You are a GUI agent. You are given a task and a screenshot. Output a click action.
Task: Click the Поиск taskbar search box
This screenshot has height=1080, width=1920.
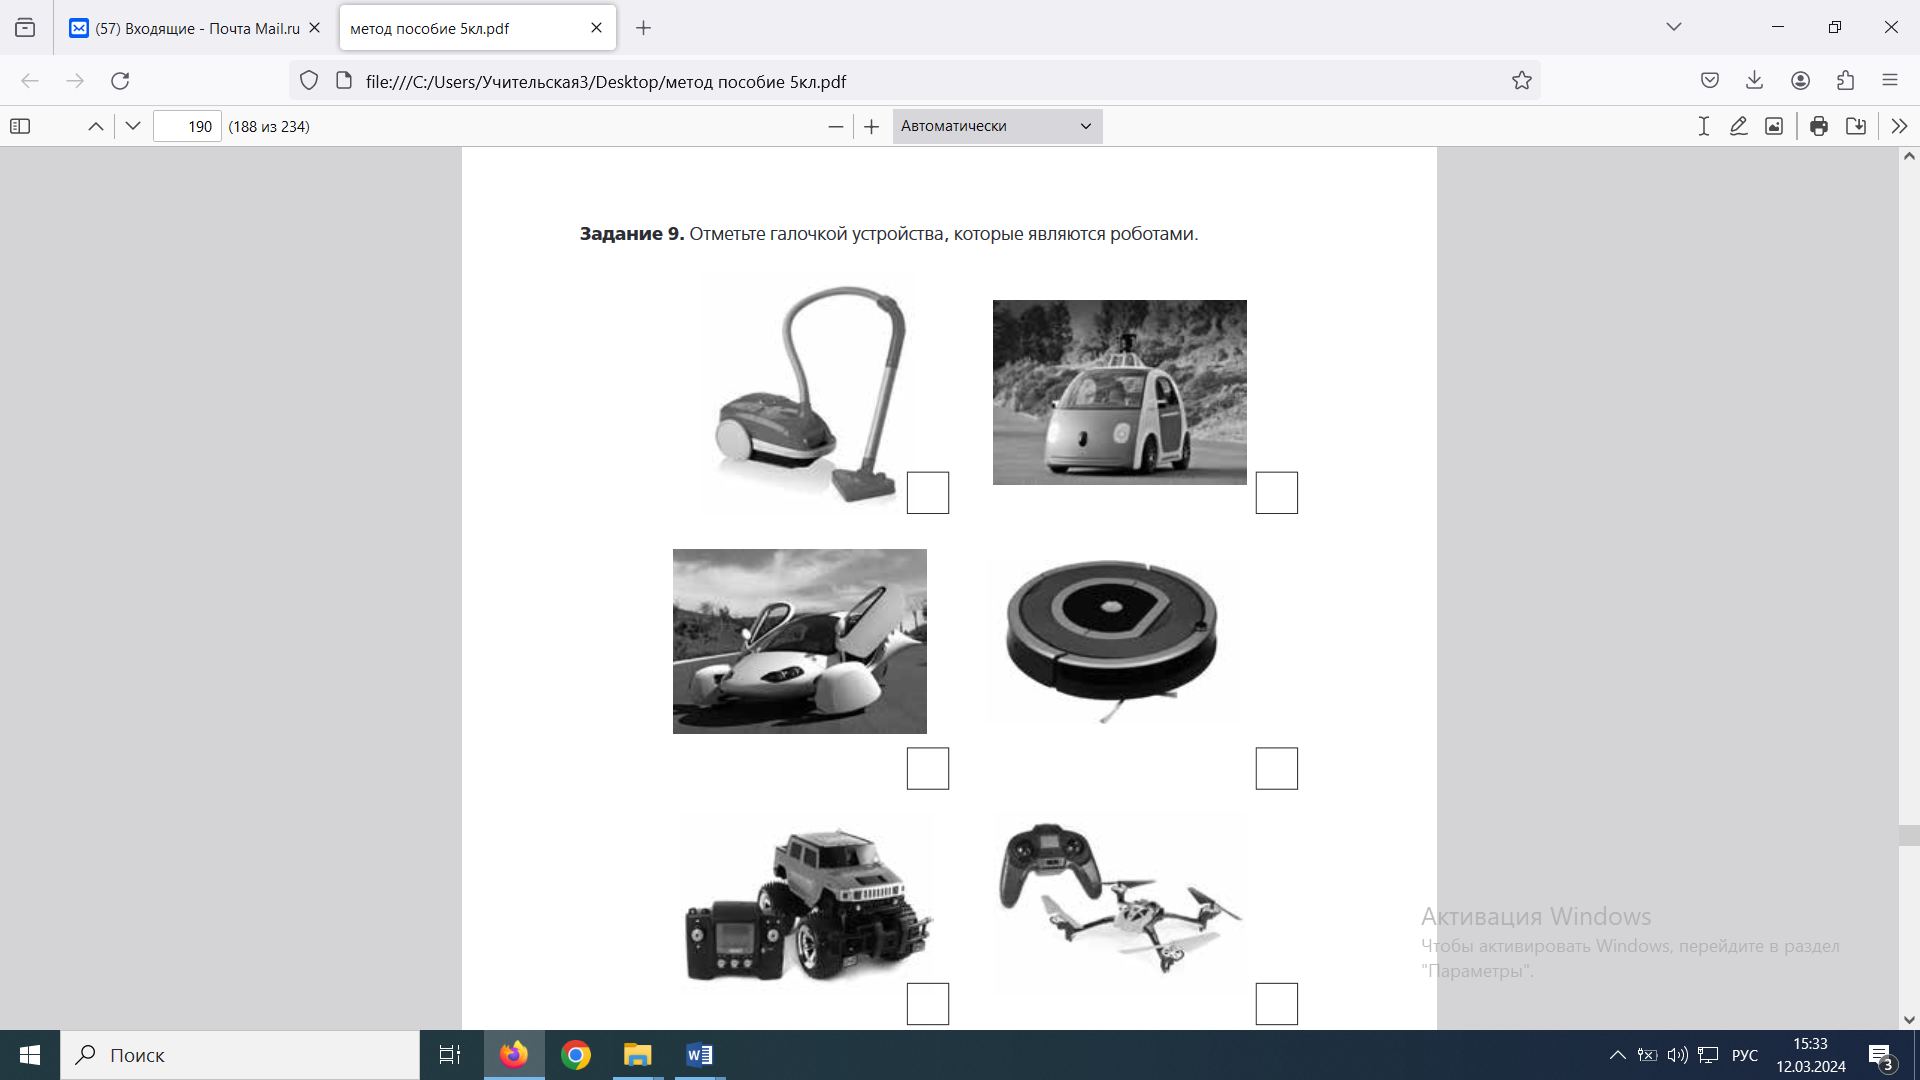click(x=240, y=1055)
